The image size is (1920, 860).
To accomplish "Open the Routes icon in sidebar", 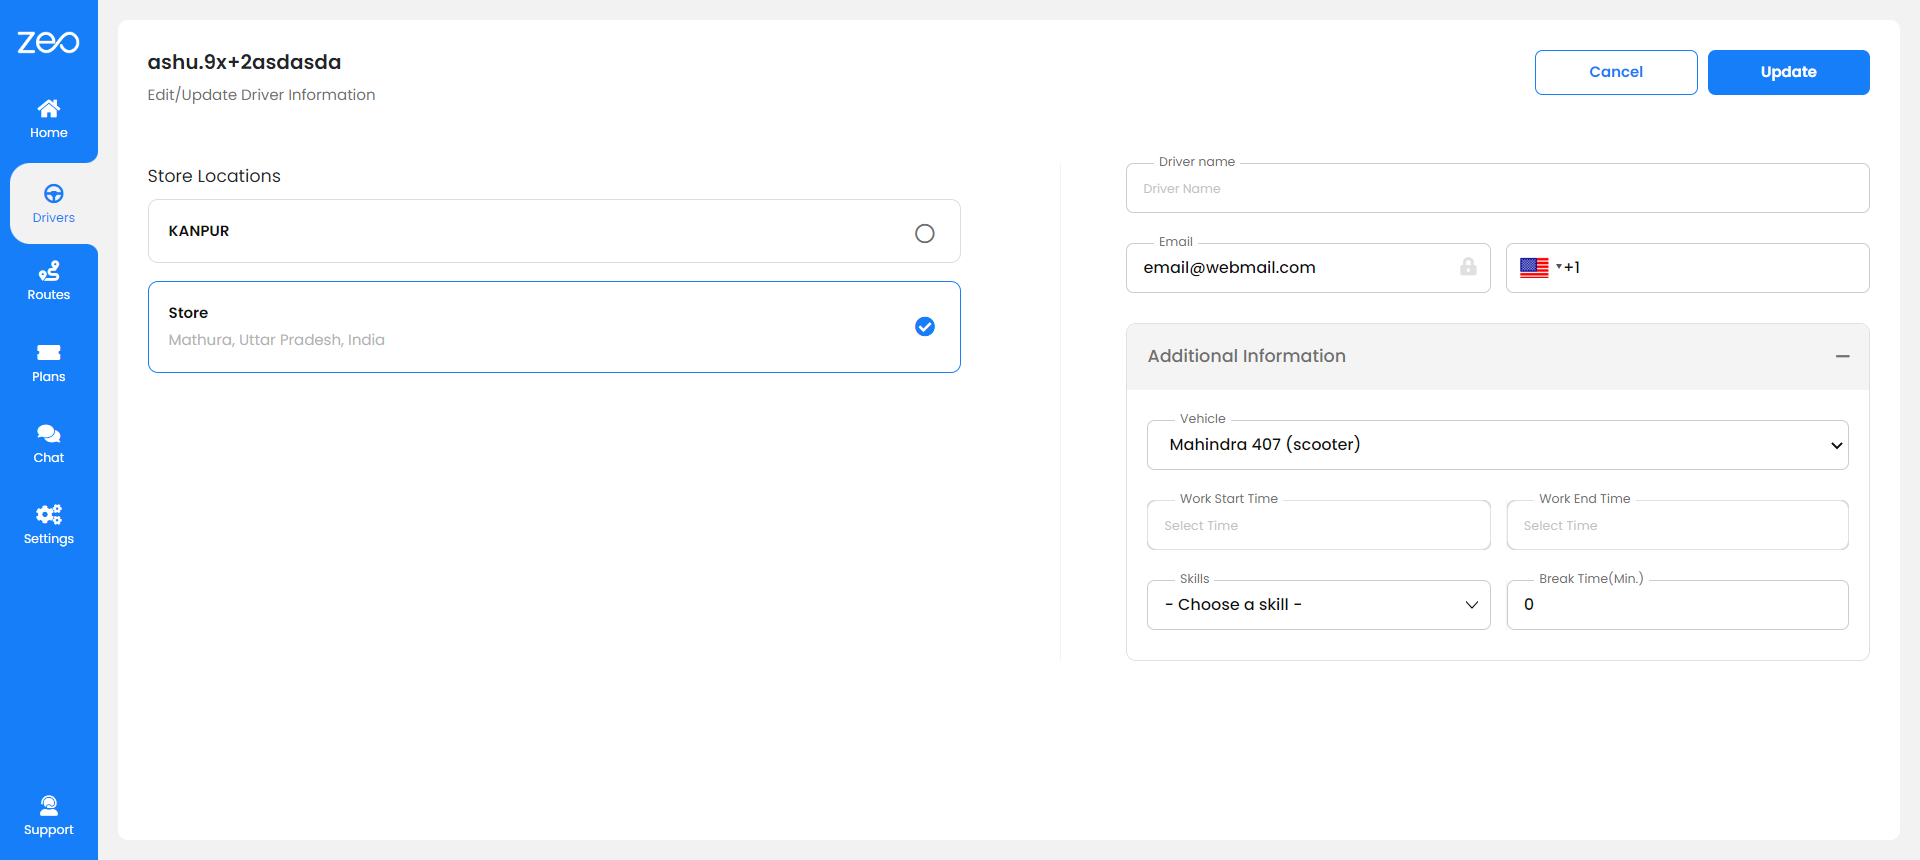I will (48, 271).
